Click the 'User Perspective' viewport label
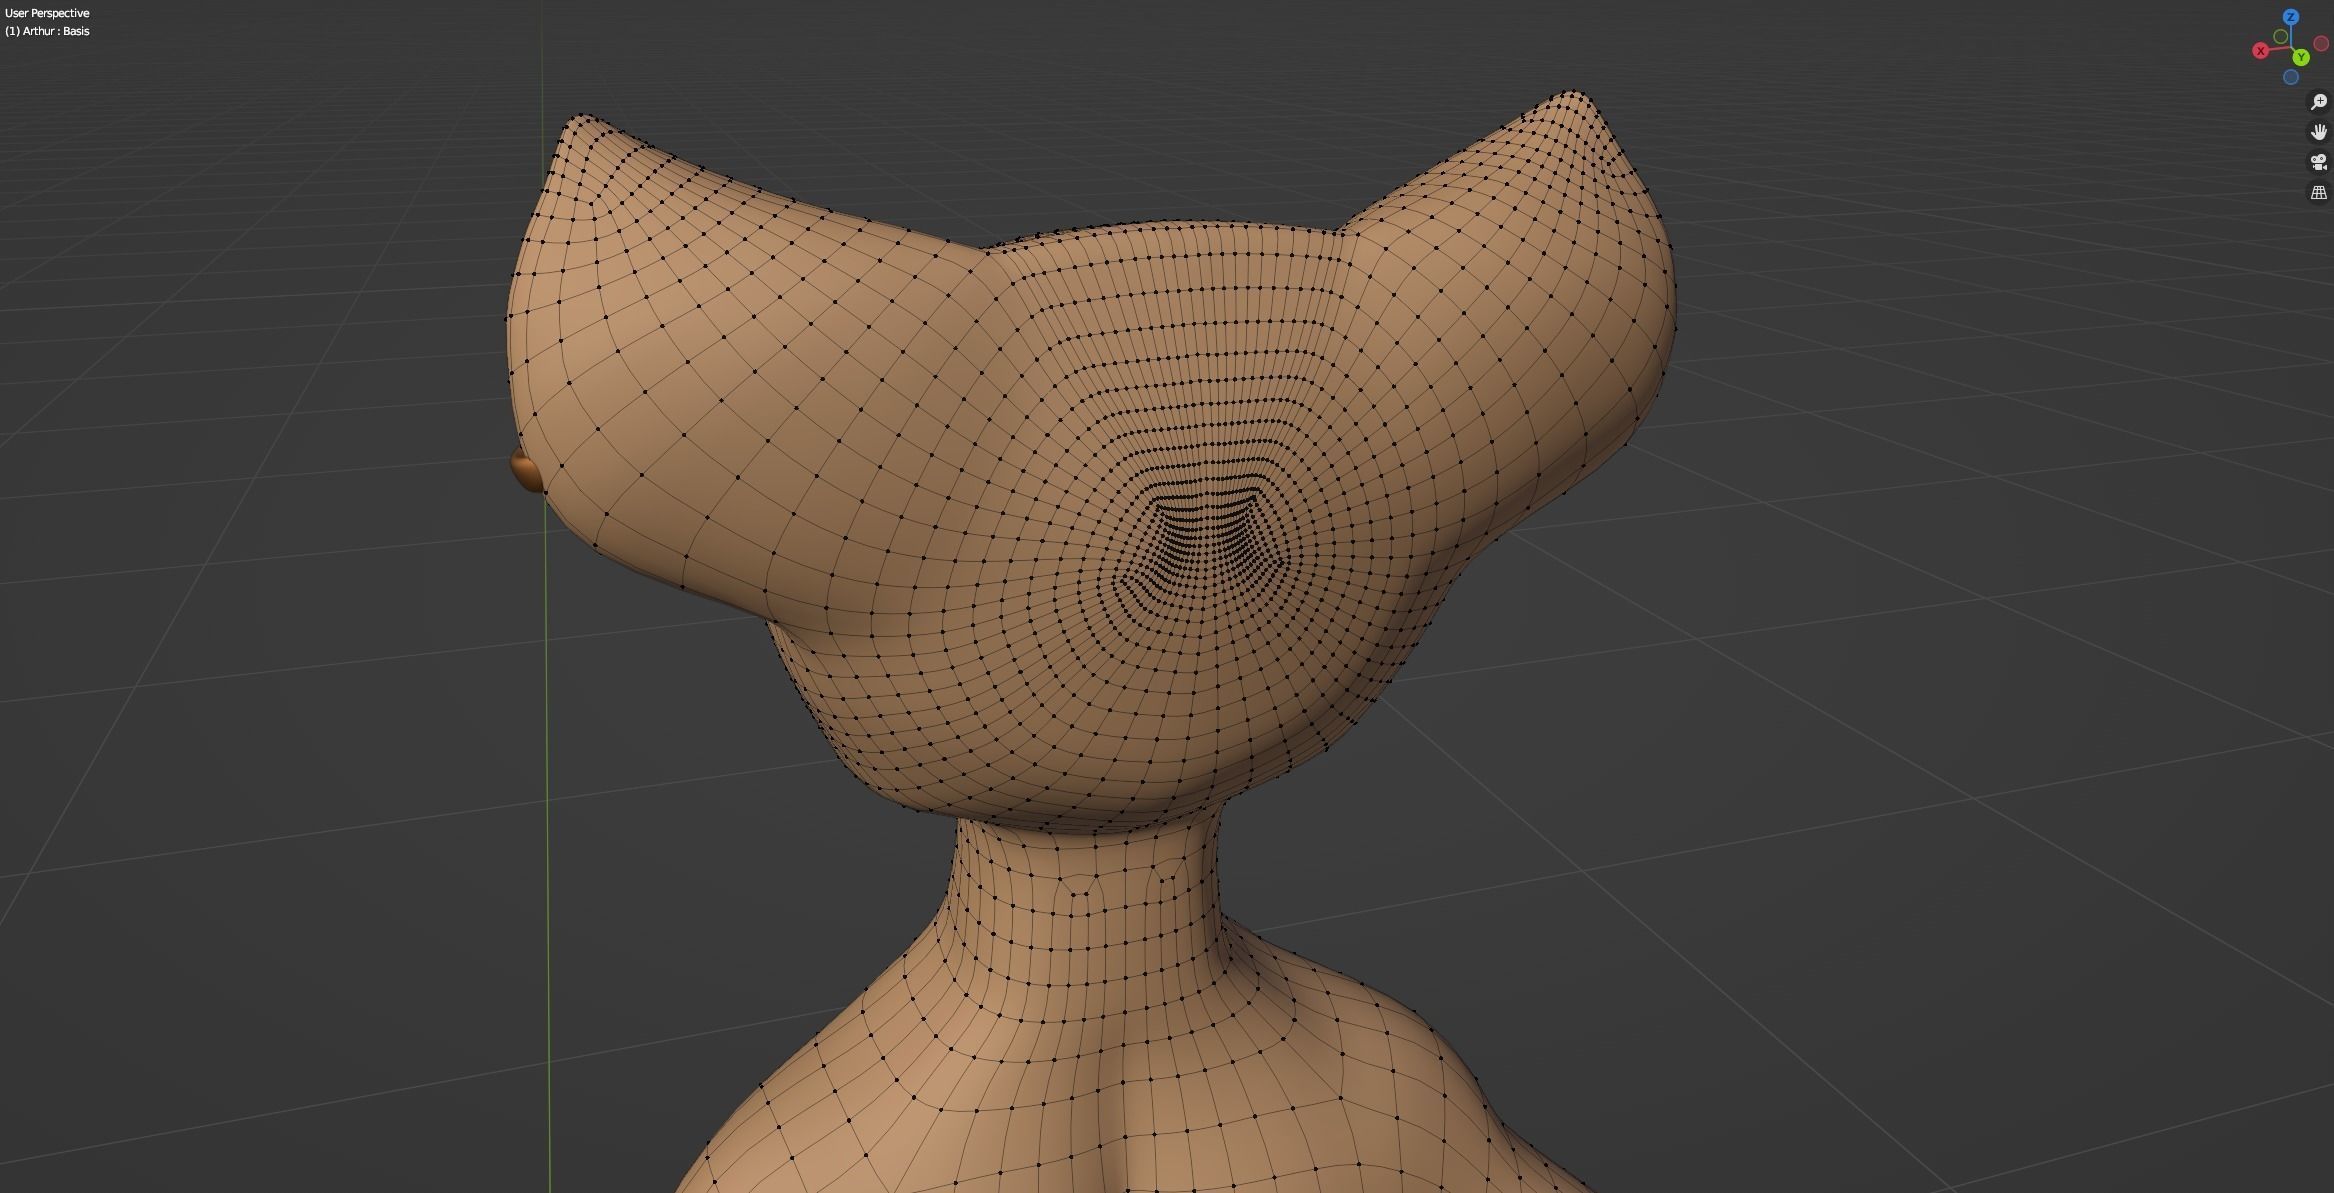The image size is (2334, 1193). pos(47,13)
